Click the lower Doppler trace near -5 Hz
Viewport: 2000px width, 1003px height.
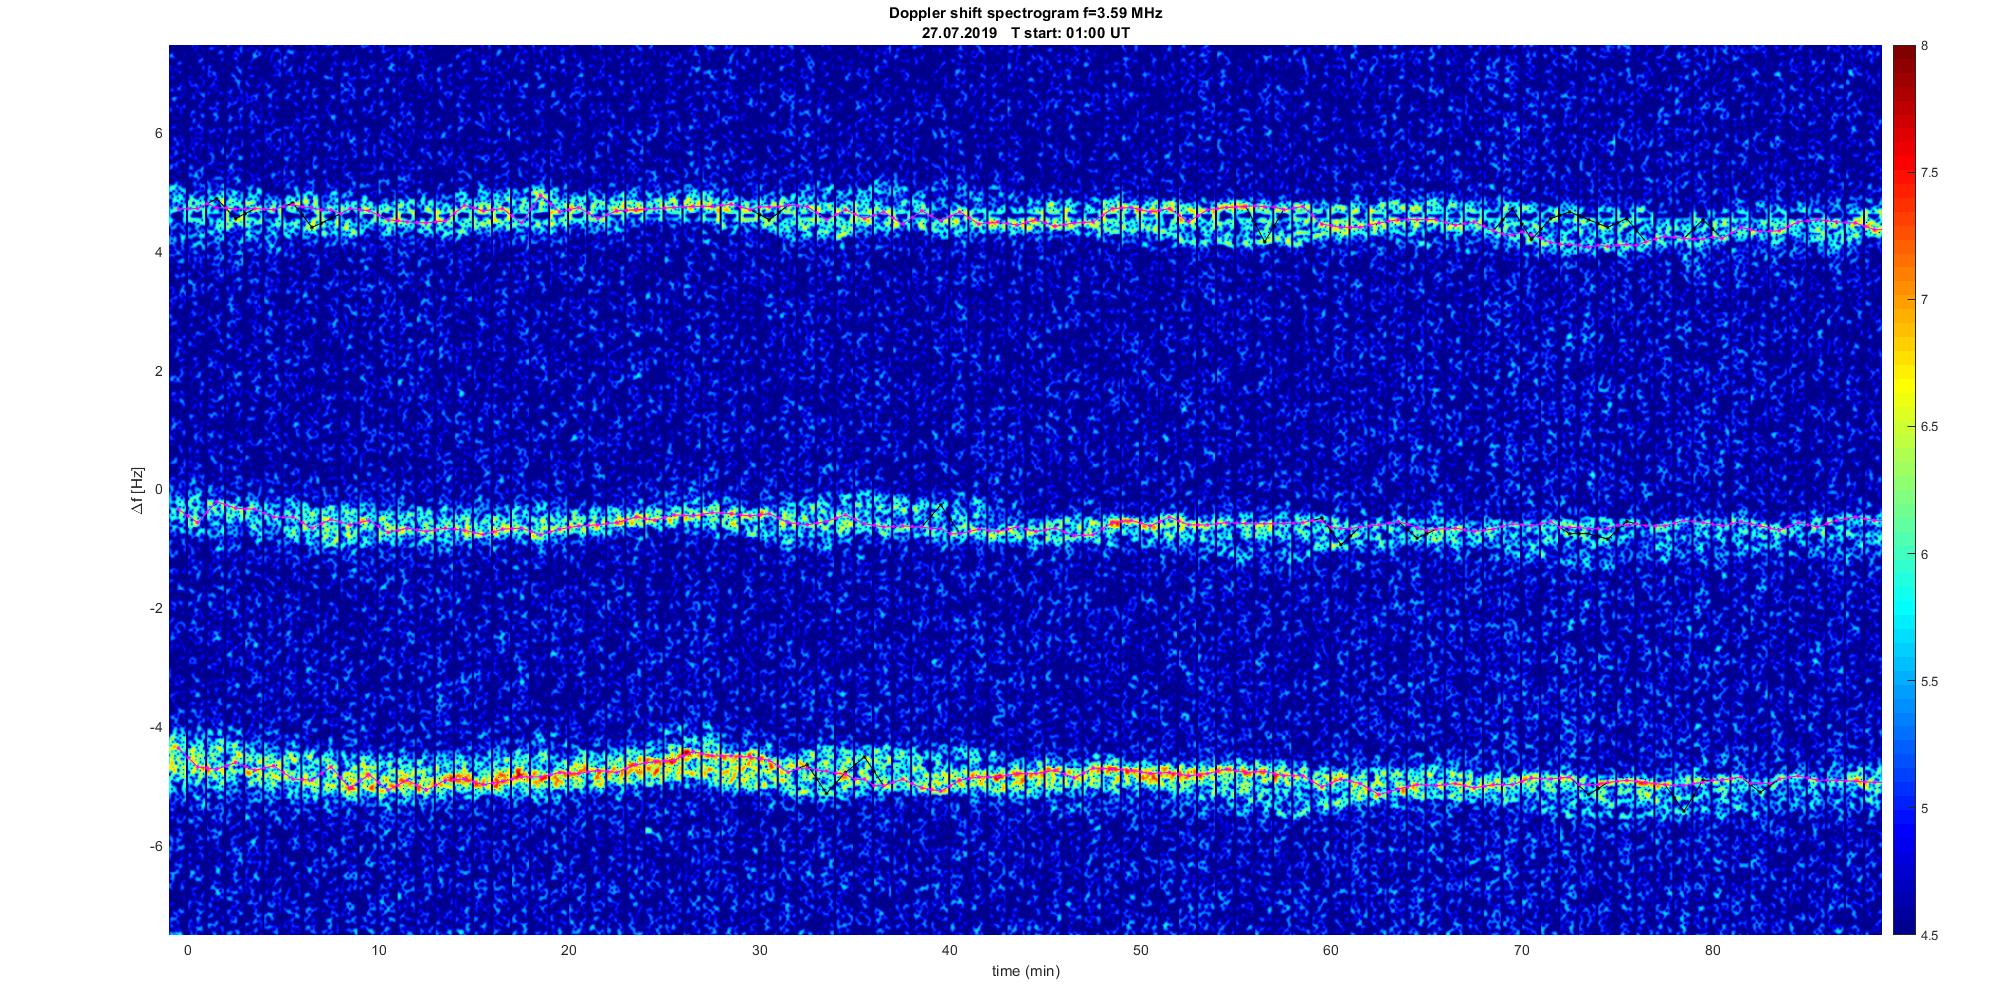tap(1026, 775)
